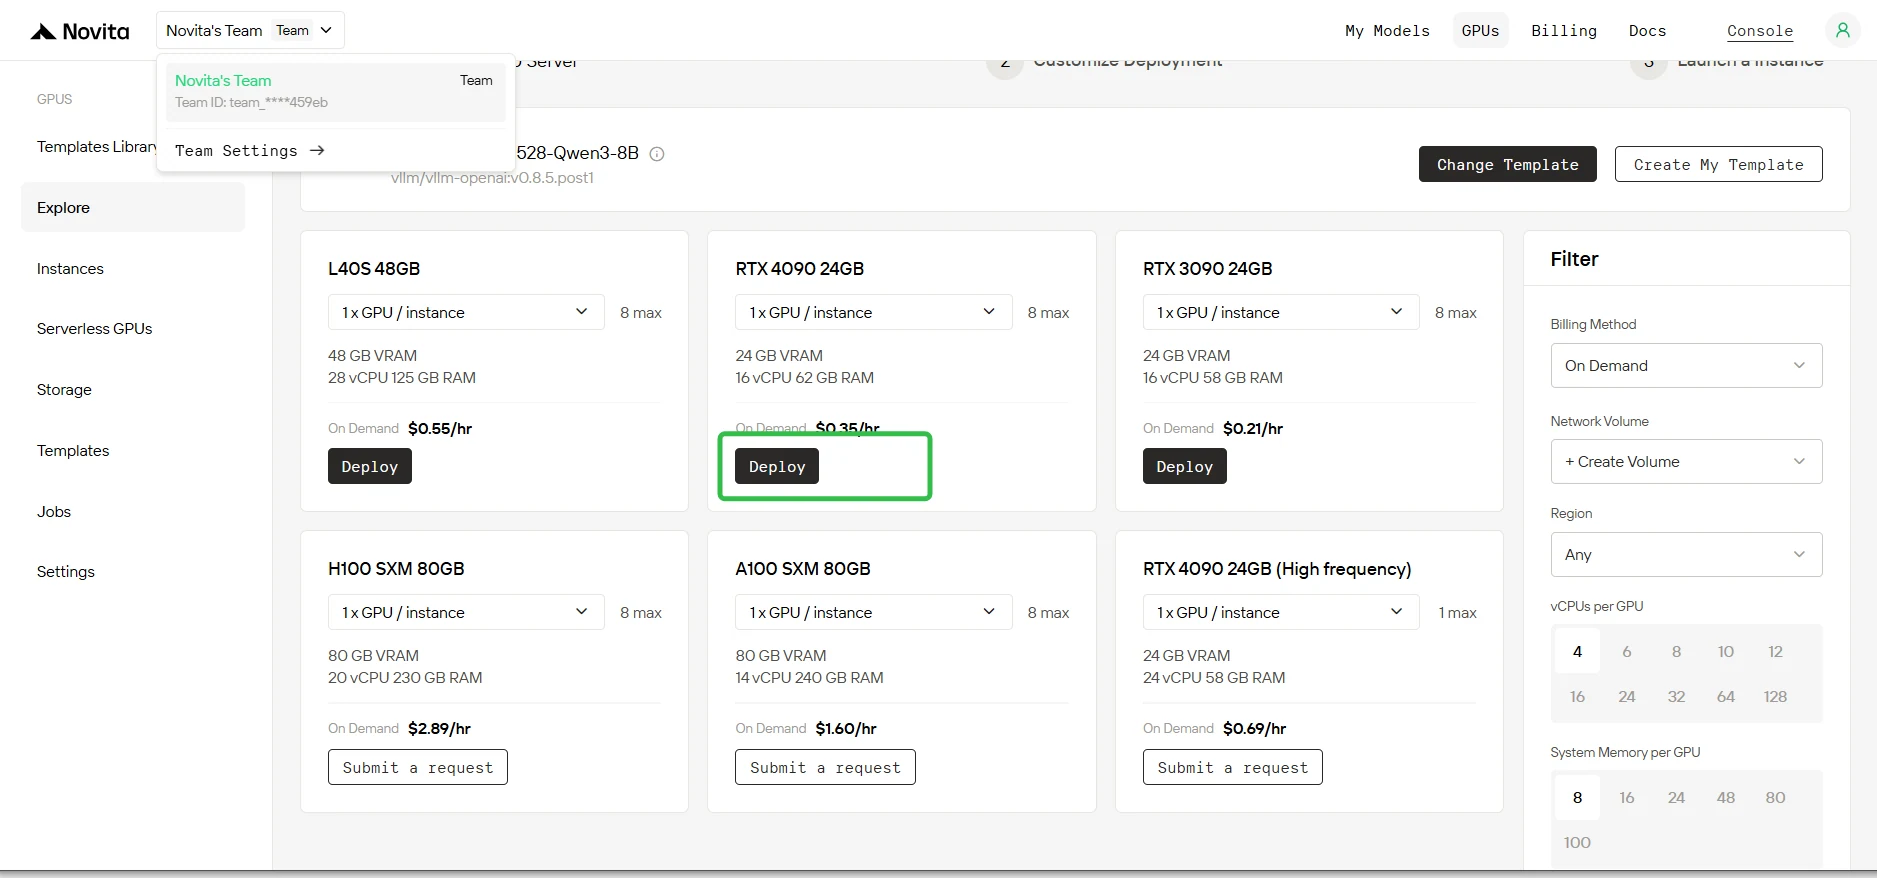
Task: Select 24 under System Memory per GPU
Action: tap(1676, 798)
